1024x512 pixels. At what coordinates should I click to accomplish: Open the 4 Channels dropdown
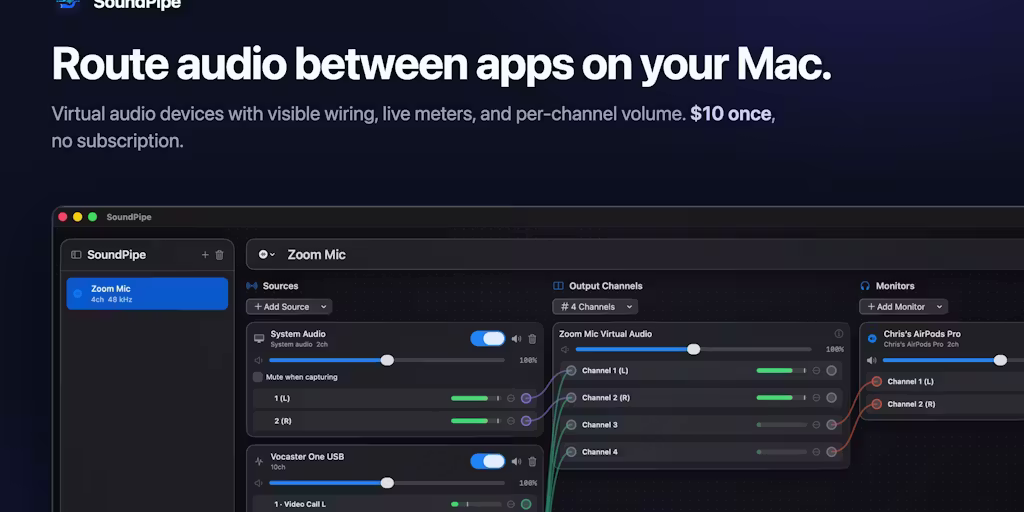pyautogui.click(x=595, y=306)
